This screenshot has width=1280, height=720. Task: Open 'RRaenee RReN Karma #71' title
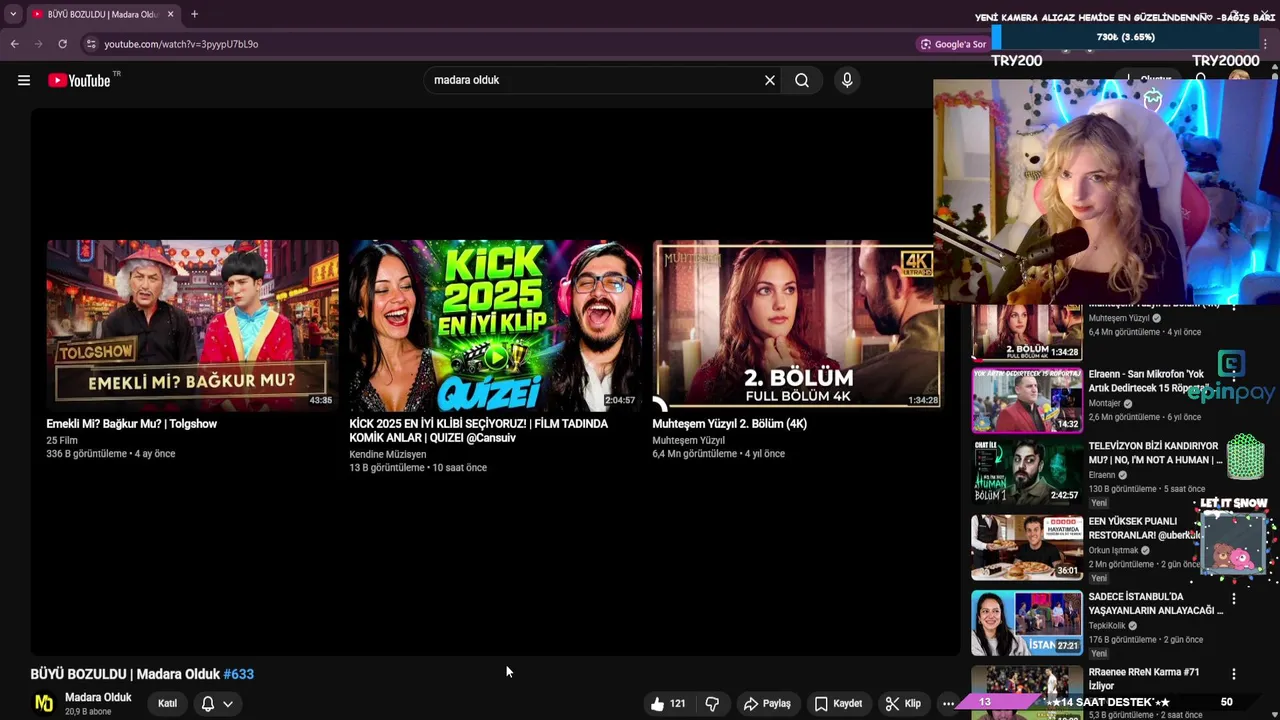click(x=1144, y=679)
